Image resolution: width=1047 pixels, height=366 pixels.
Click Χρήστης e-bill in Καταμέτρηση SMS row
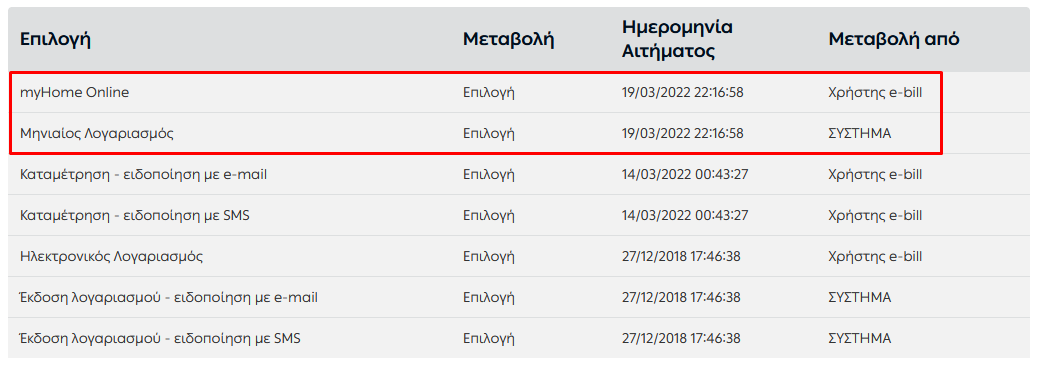tap(875, 215)
